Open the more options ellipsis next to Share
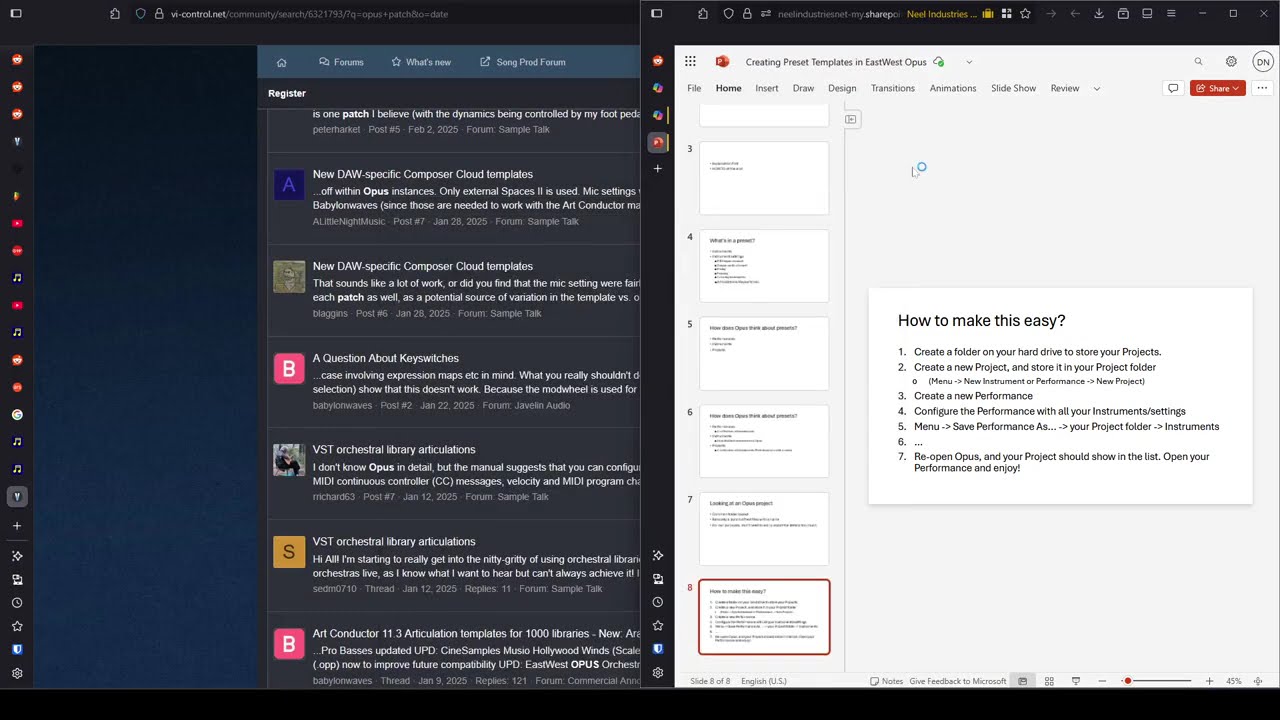The width and height of the screenshot is (1280, 720). click(1261, 88)
